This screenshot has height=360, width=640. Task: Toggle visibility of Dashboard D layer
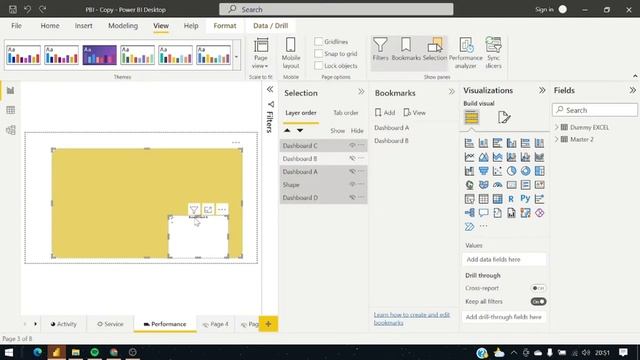pos(352,198)
